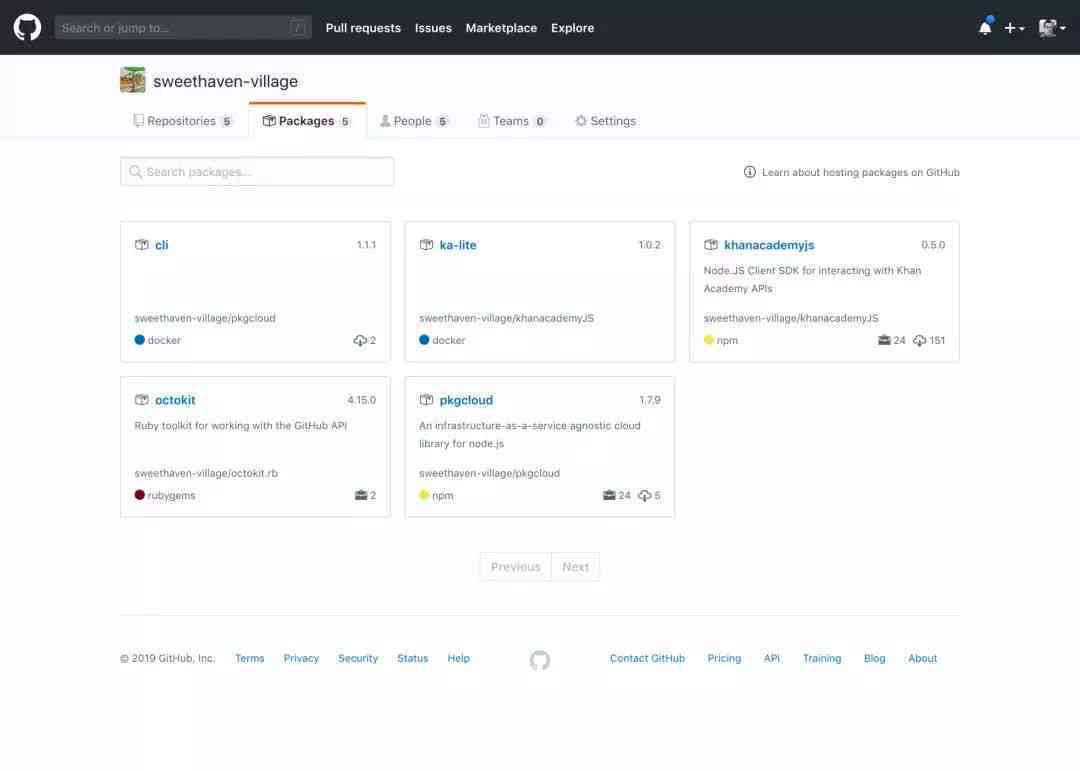Click the pkgcloud npm yellow dot
This screenshot has height=771, width=1080.
(424, 495)
